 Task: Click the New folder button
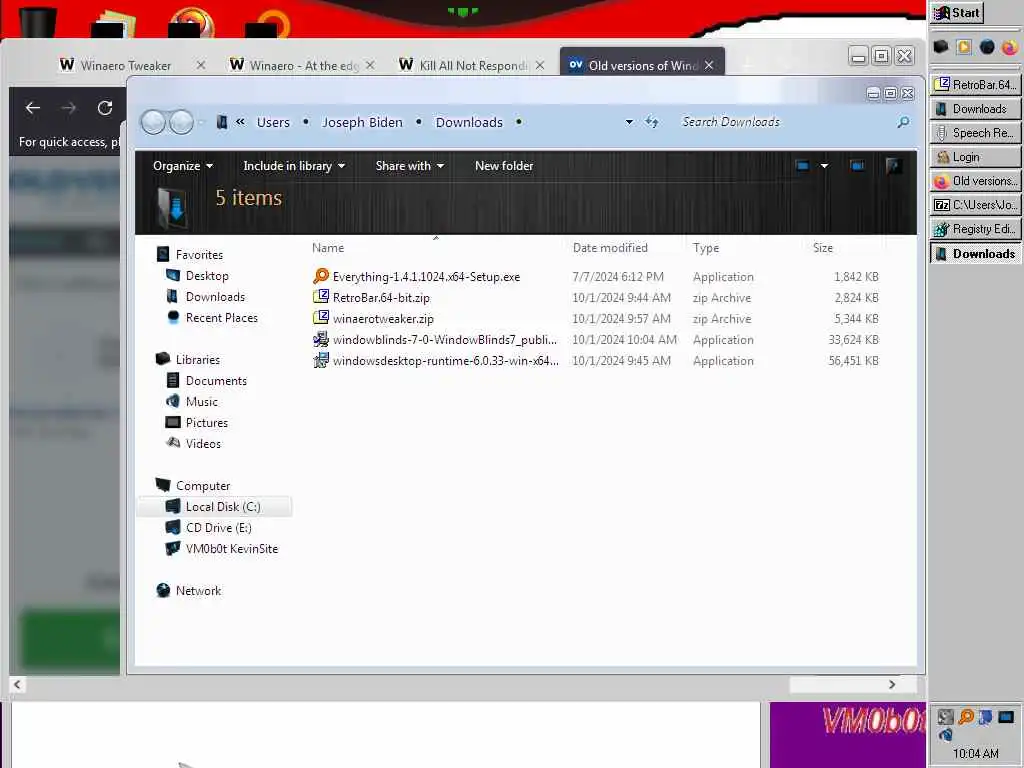504,166
